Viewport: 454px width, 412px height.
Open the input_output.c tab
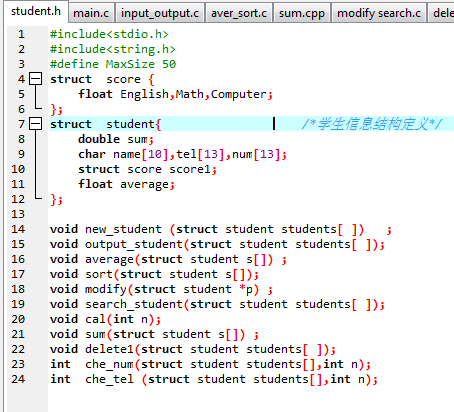point(160,13)
